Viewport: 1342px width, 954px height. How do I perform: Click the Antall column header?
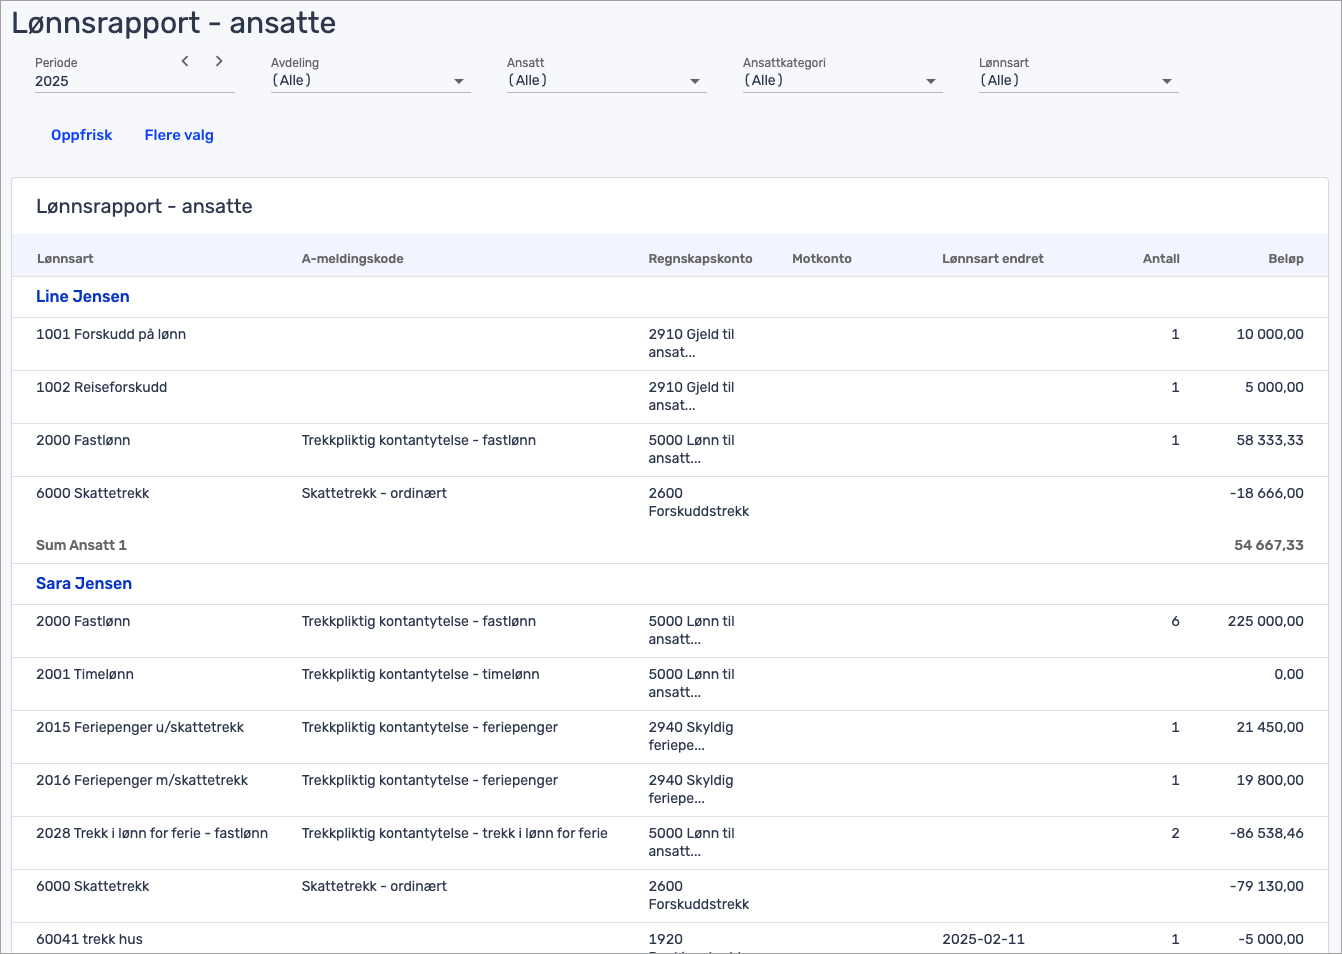[x=1161, y=258]
